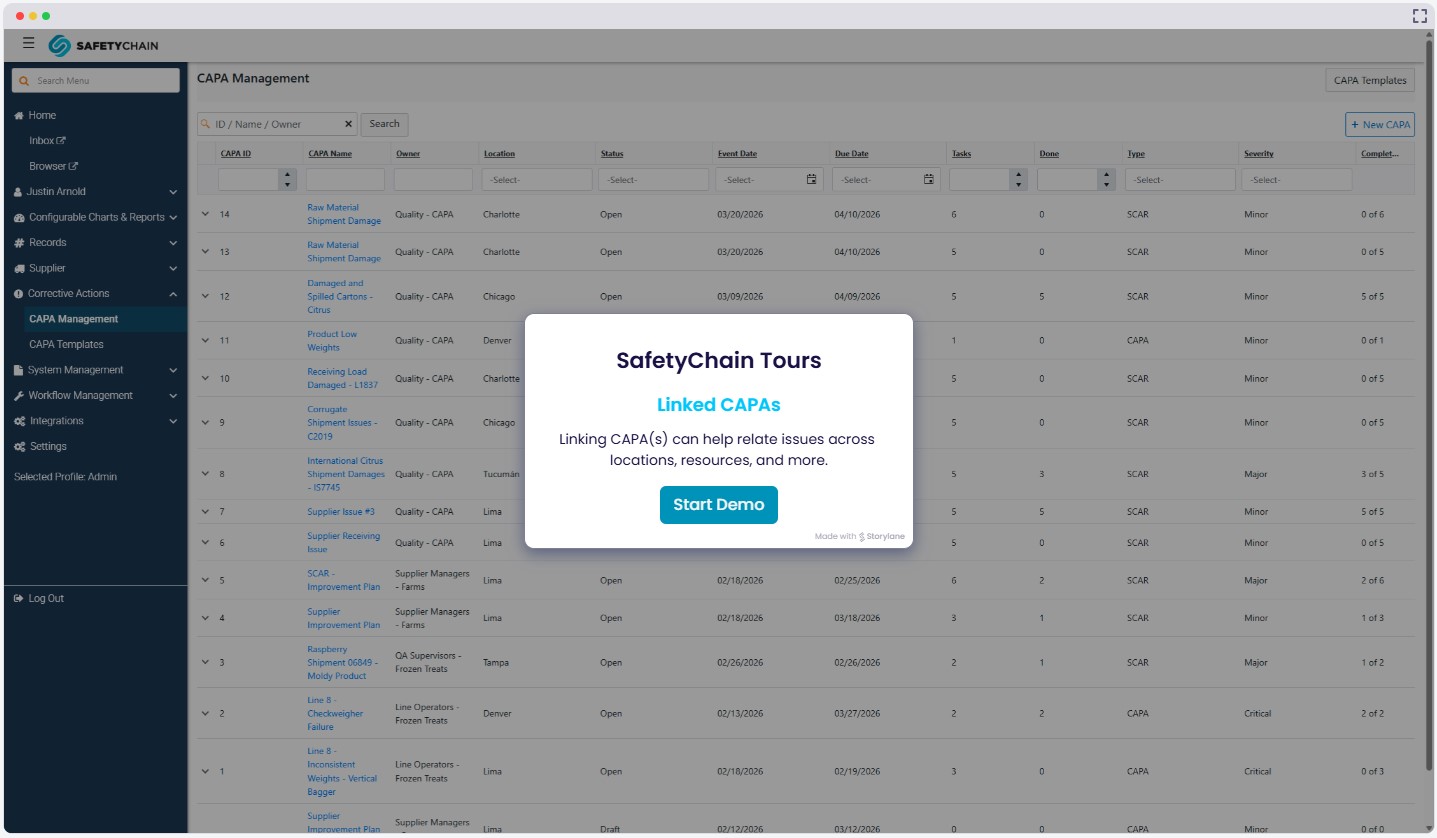Open SCAR - Improvement Plan link
The image size is (1437, 838).
(x=344, y=580)
